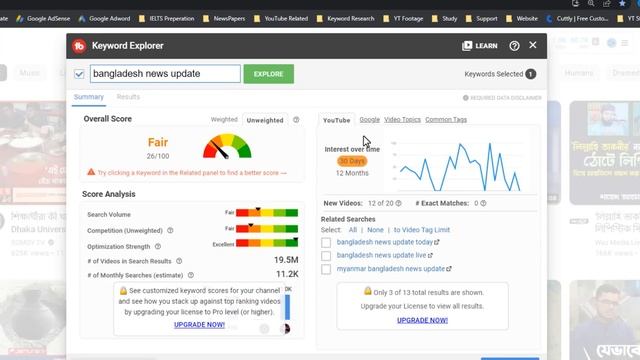Image resolution: width=640 pixels, height=360 pixels.
Task: Open the Google AdSense bookmark
Action: (43, 18)
